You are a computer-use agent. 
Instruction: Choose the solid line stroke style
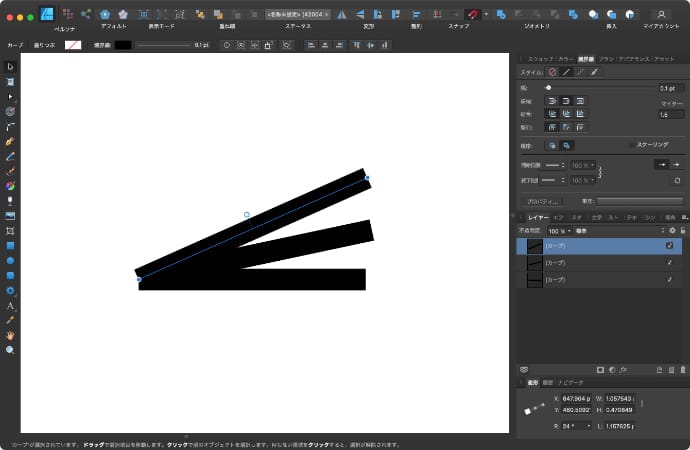(x=565, y=72)
